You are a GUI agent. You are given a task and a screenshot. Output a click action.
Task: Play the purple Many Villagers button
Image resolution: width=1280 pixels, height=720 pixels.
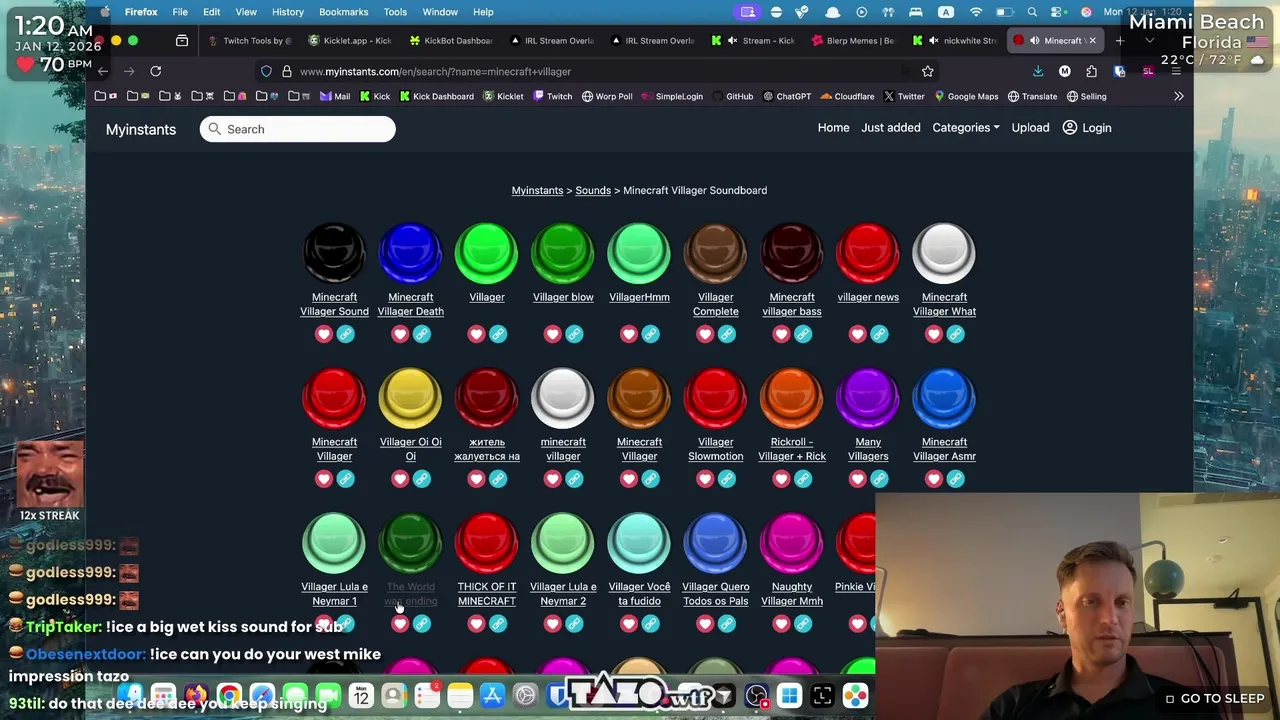click(x=868, y=399)
